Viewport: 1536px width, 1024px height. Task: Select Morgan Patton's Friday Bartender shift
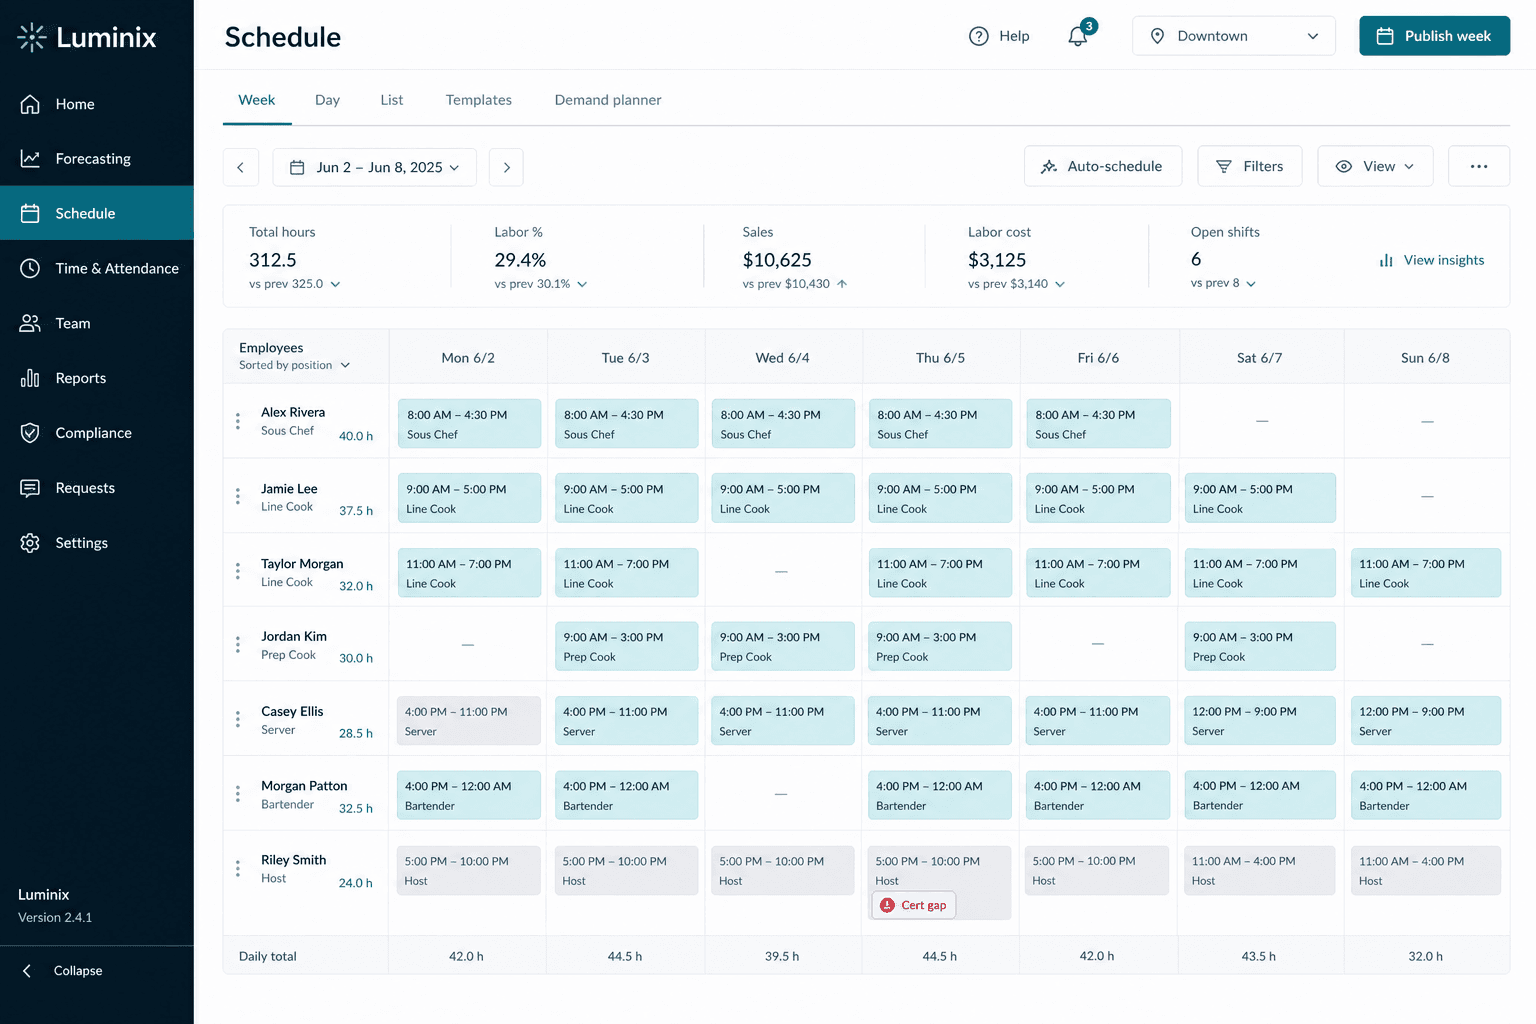point(1098,795)
